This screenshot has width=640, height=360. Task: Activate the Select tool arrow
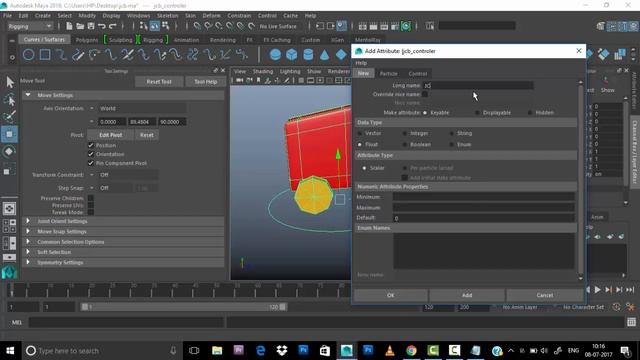9,82
